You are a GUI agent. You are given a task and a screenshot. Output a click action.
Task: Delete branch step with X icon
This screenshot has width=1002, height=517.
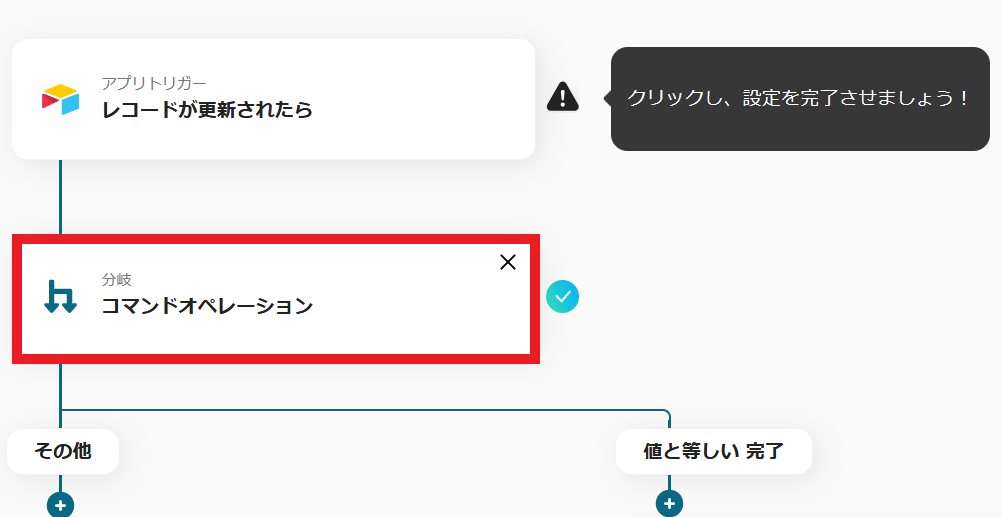point(508,262)
